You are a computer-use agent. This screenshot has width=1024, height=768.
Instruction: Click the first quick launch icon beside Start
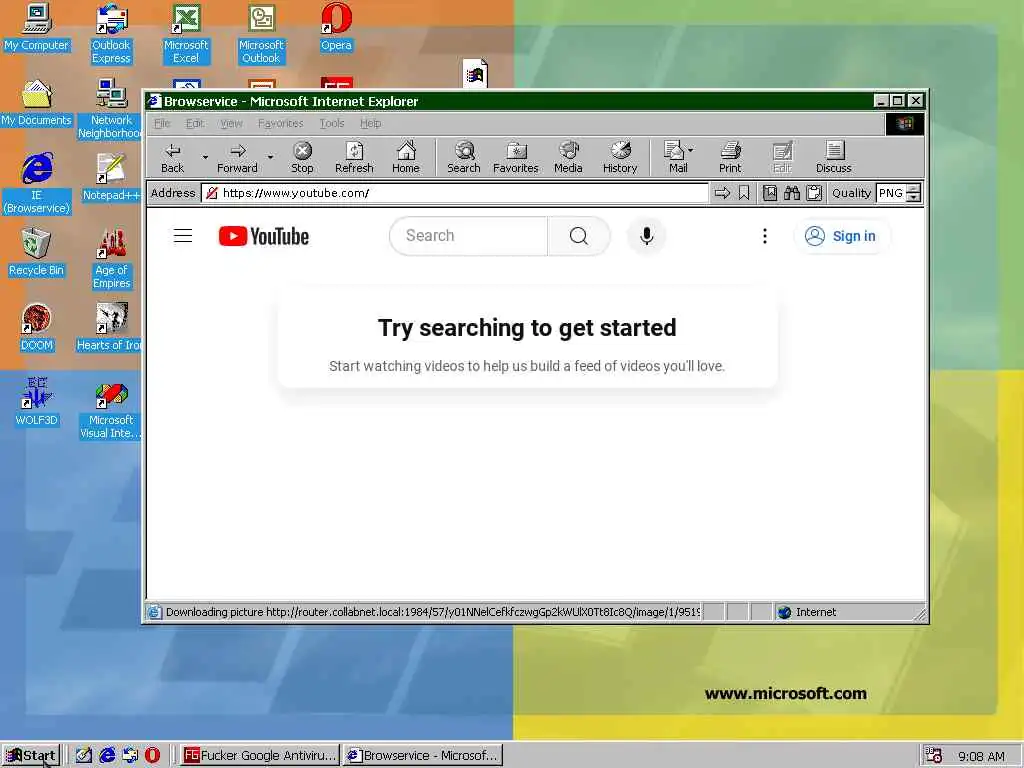click(x=84, y=756)
